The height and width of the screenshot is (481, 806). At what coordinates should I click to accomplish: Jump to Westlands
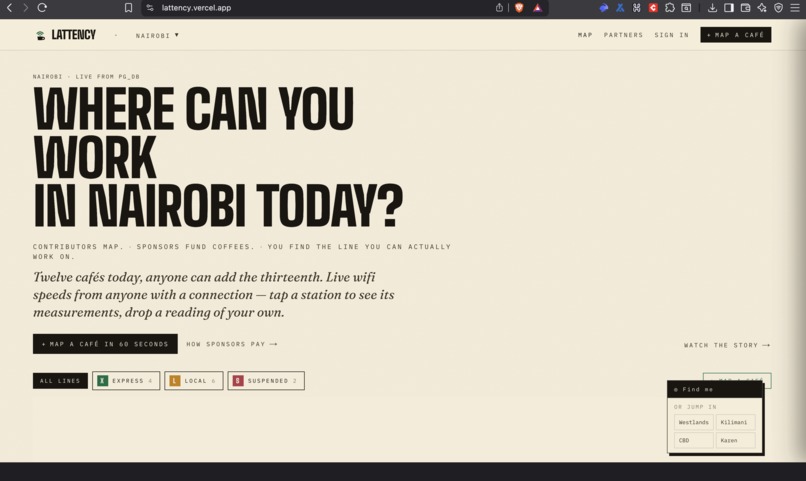click(x=693, y=422)
